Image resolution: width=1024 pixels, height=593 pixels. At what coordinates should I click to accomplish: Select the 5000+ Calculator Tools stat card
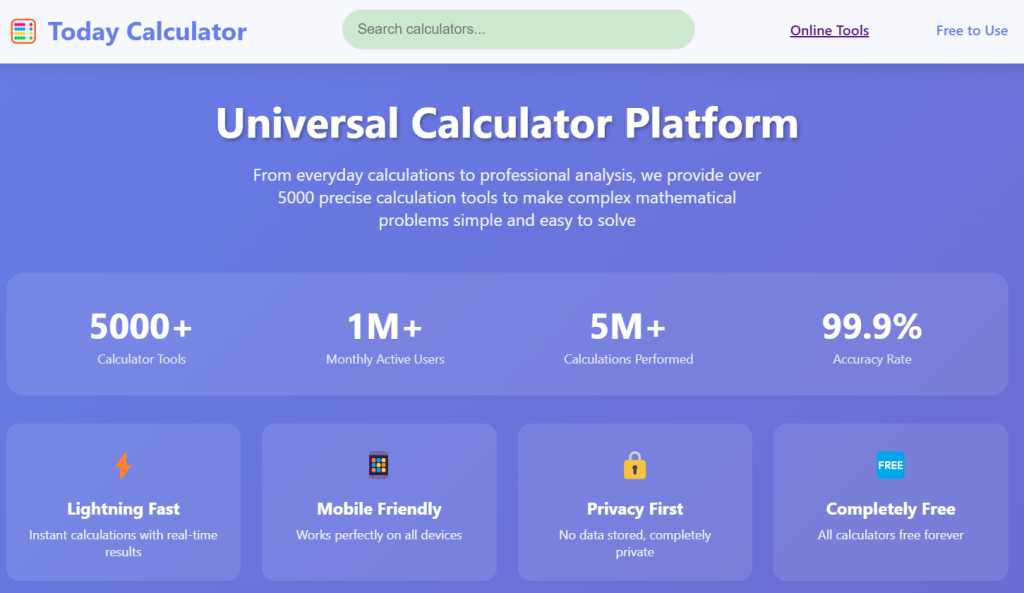click(141, 334)
